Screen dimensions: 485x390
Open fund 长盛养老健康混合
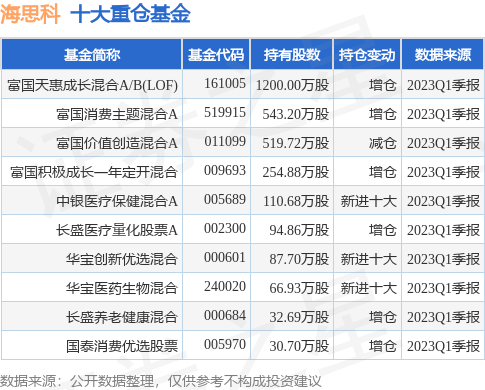[x=121, y=317]
